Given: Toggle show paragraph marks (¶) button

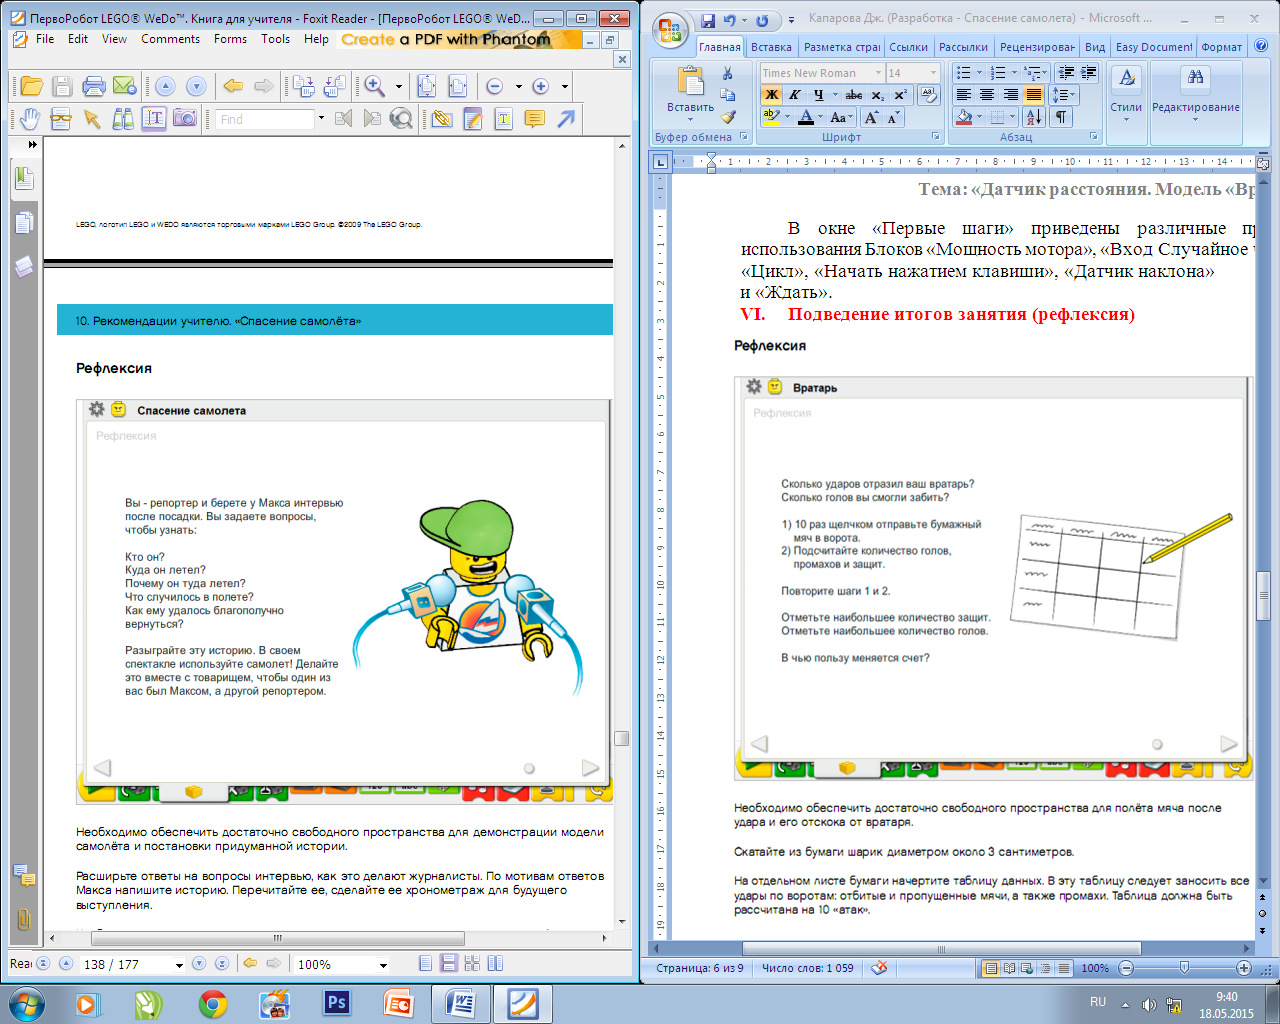Looking at the screenshot, I should click(x=1061, y=117).
